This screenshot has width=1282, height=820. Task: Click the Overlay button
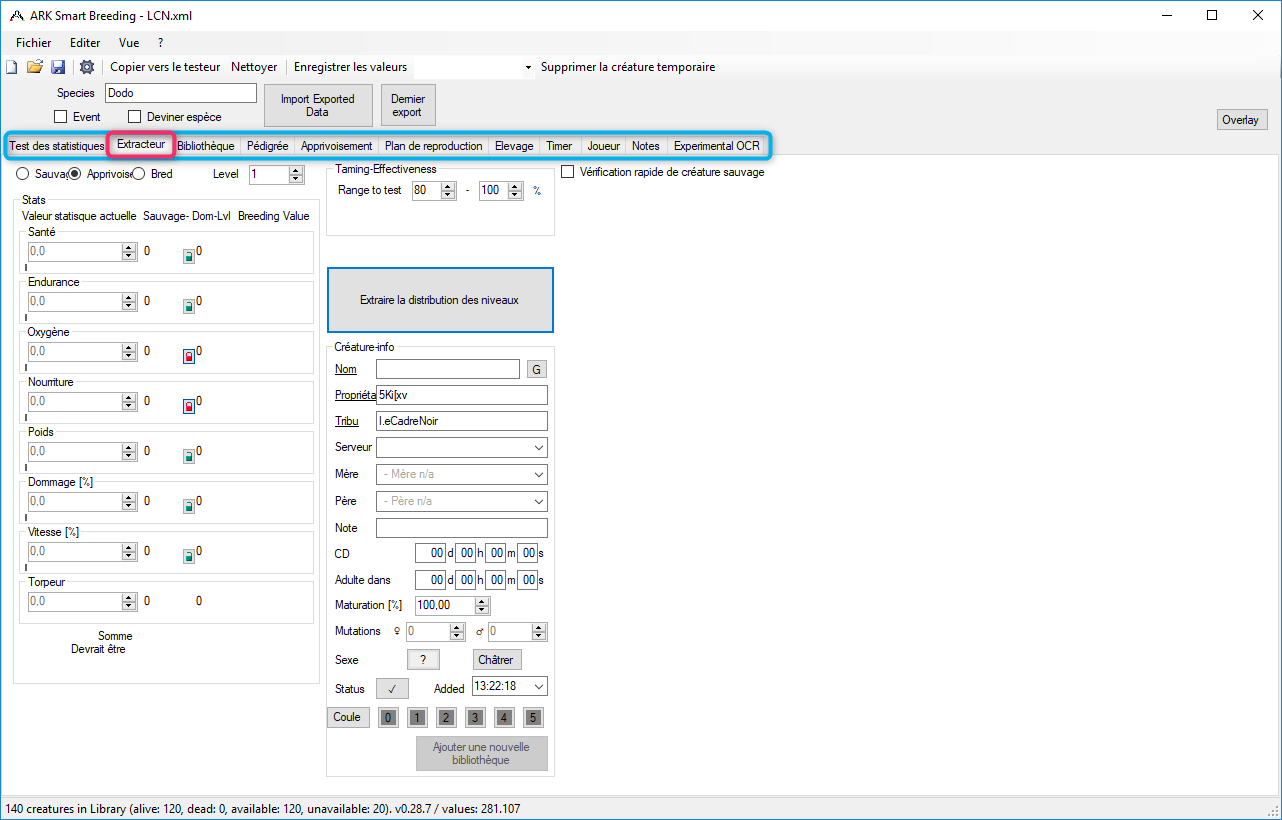click(x=1240, y=120)
